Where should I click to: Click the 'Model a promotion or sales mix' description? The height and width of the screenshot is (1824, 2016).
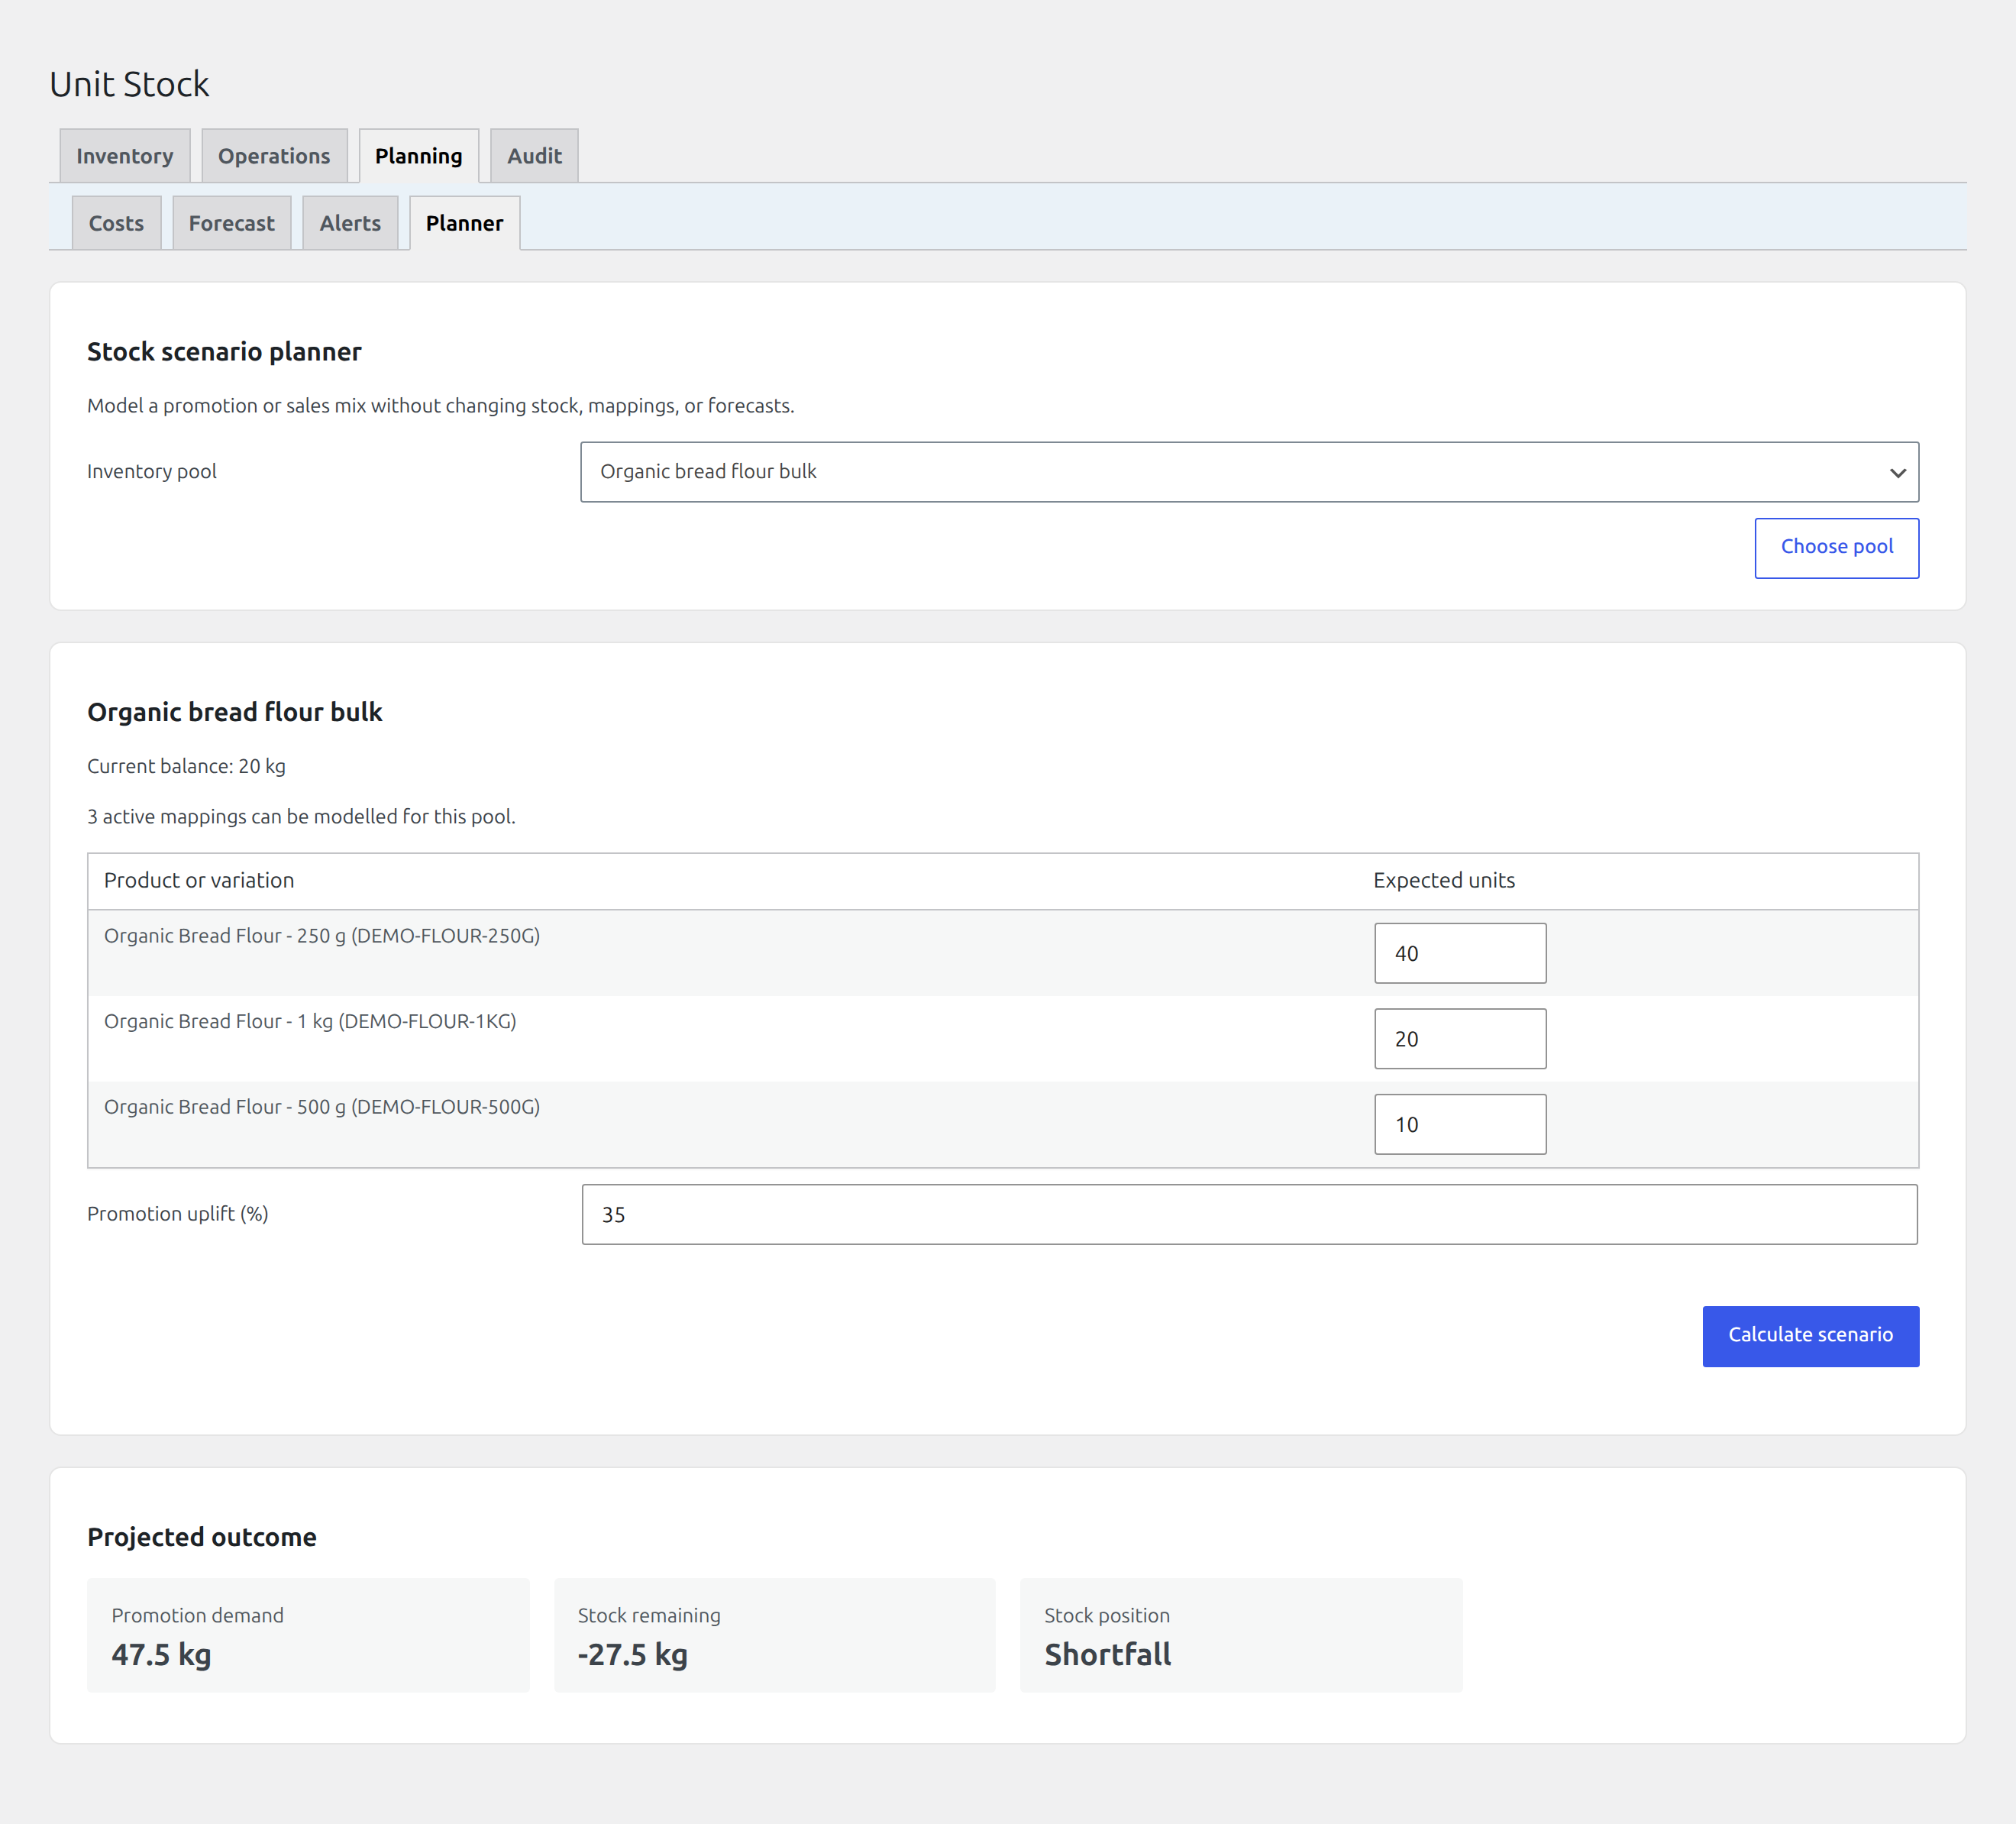440,405
